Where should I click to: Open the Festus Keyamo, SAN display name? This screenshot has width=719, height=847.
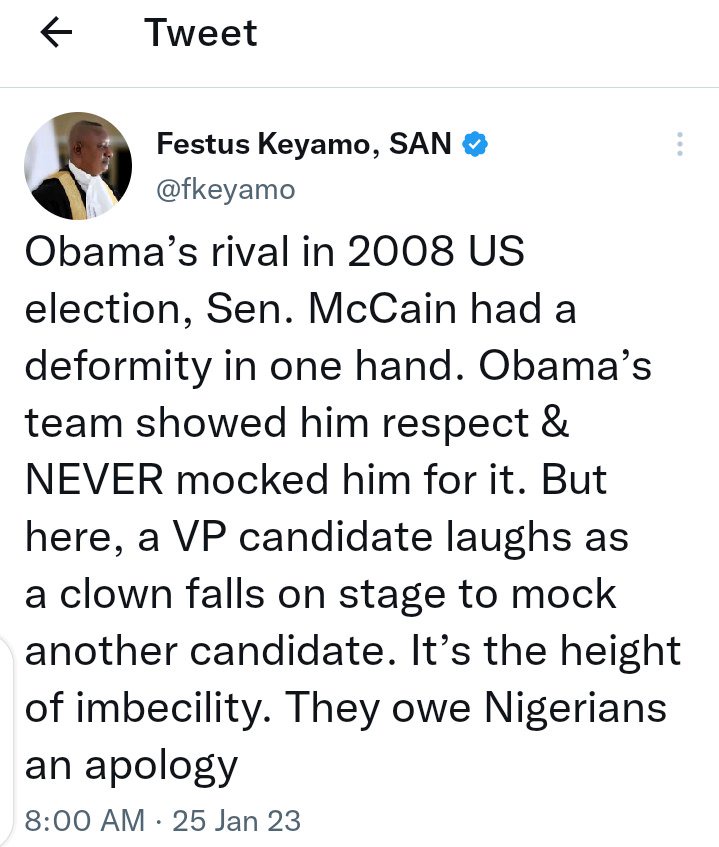click(304, 144)
